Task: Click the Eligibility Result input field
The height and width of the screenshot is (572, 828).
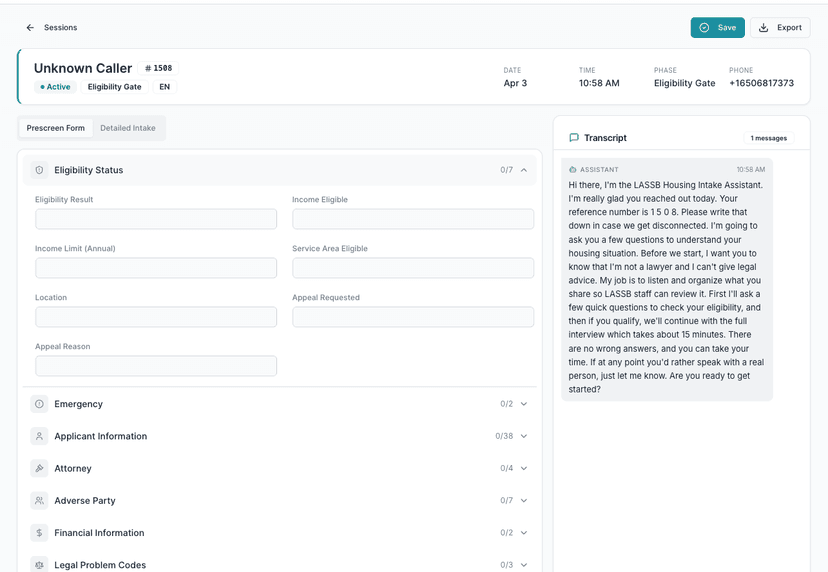Action: click(x=156, y=219)
